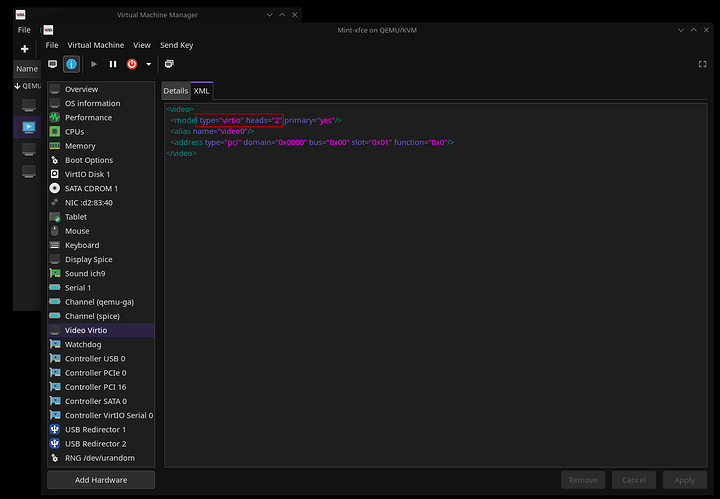Select CPUs in the hardware list

click(x=75, y=131)
